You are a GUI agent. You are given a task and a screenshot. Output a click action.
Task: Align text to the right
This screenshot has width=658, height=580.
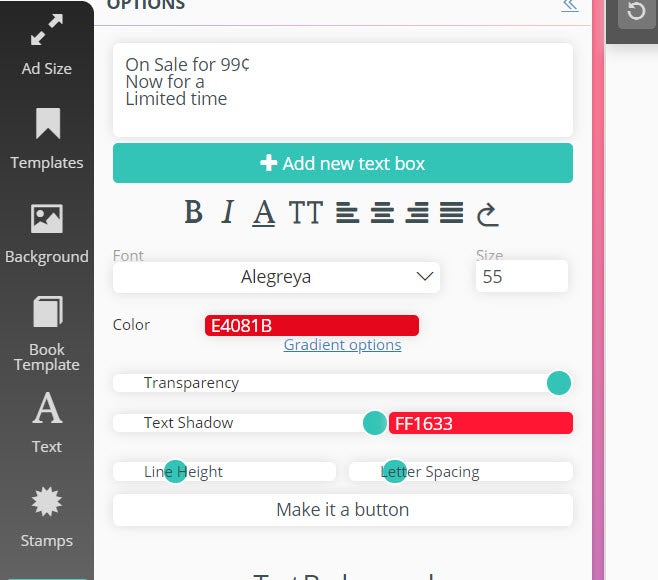(x=417, y=212)
